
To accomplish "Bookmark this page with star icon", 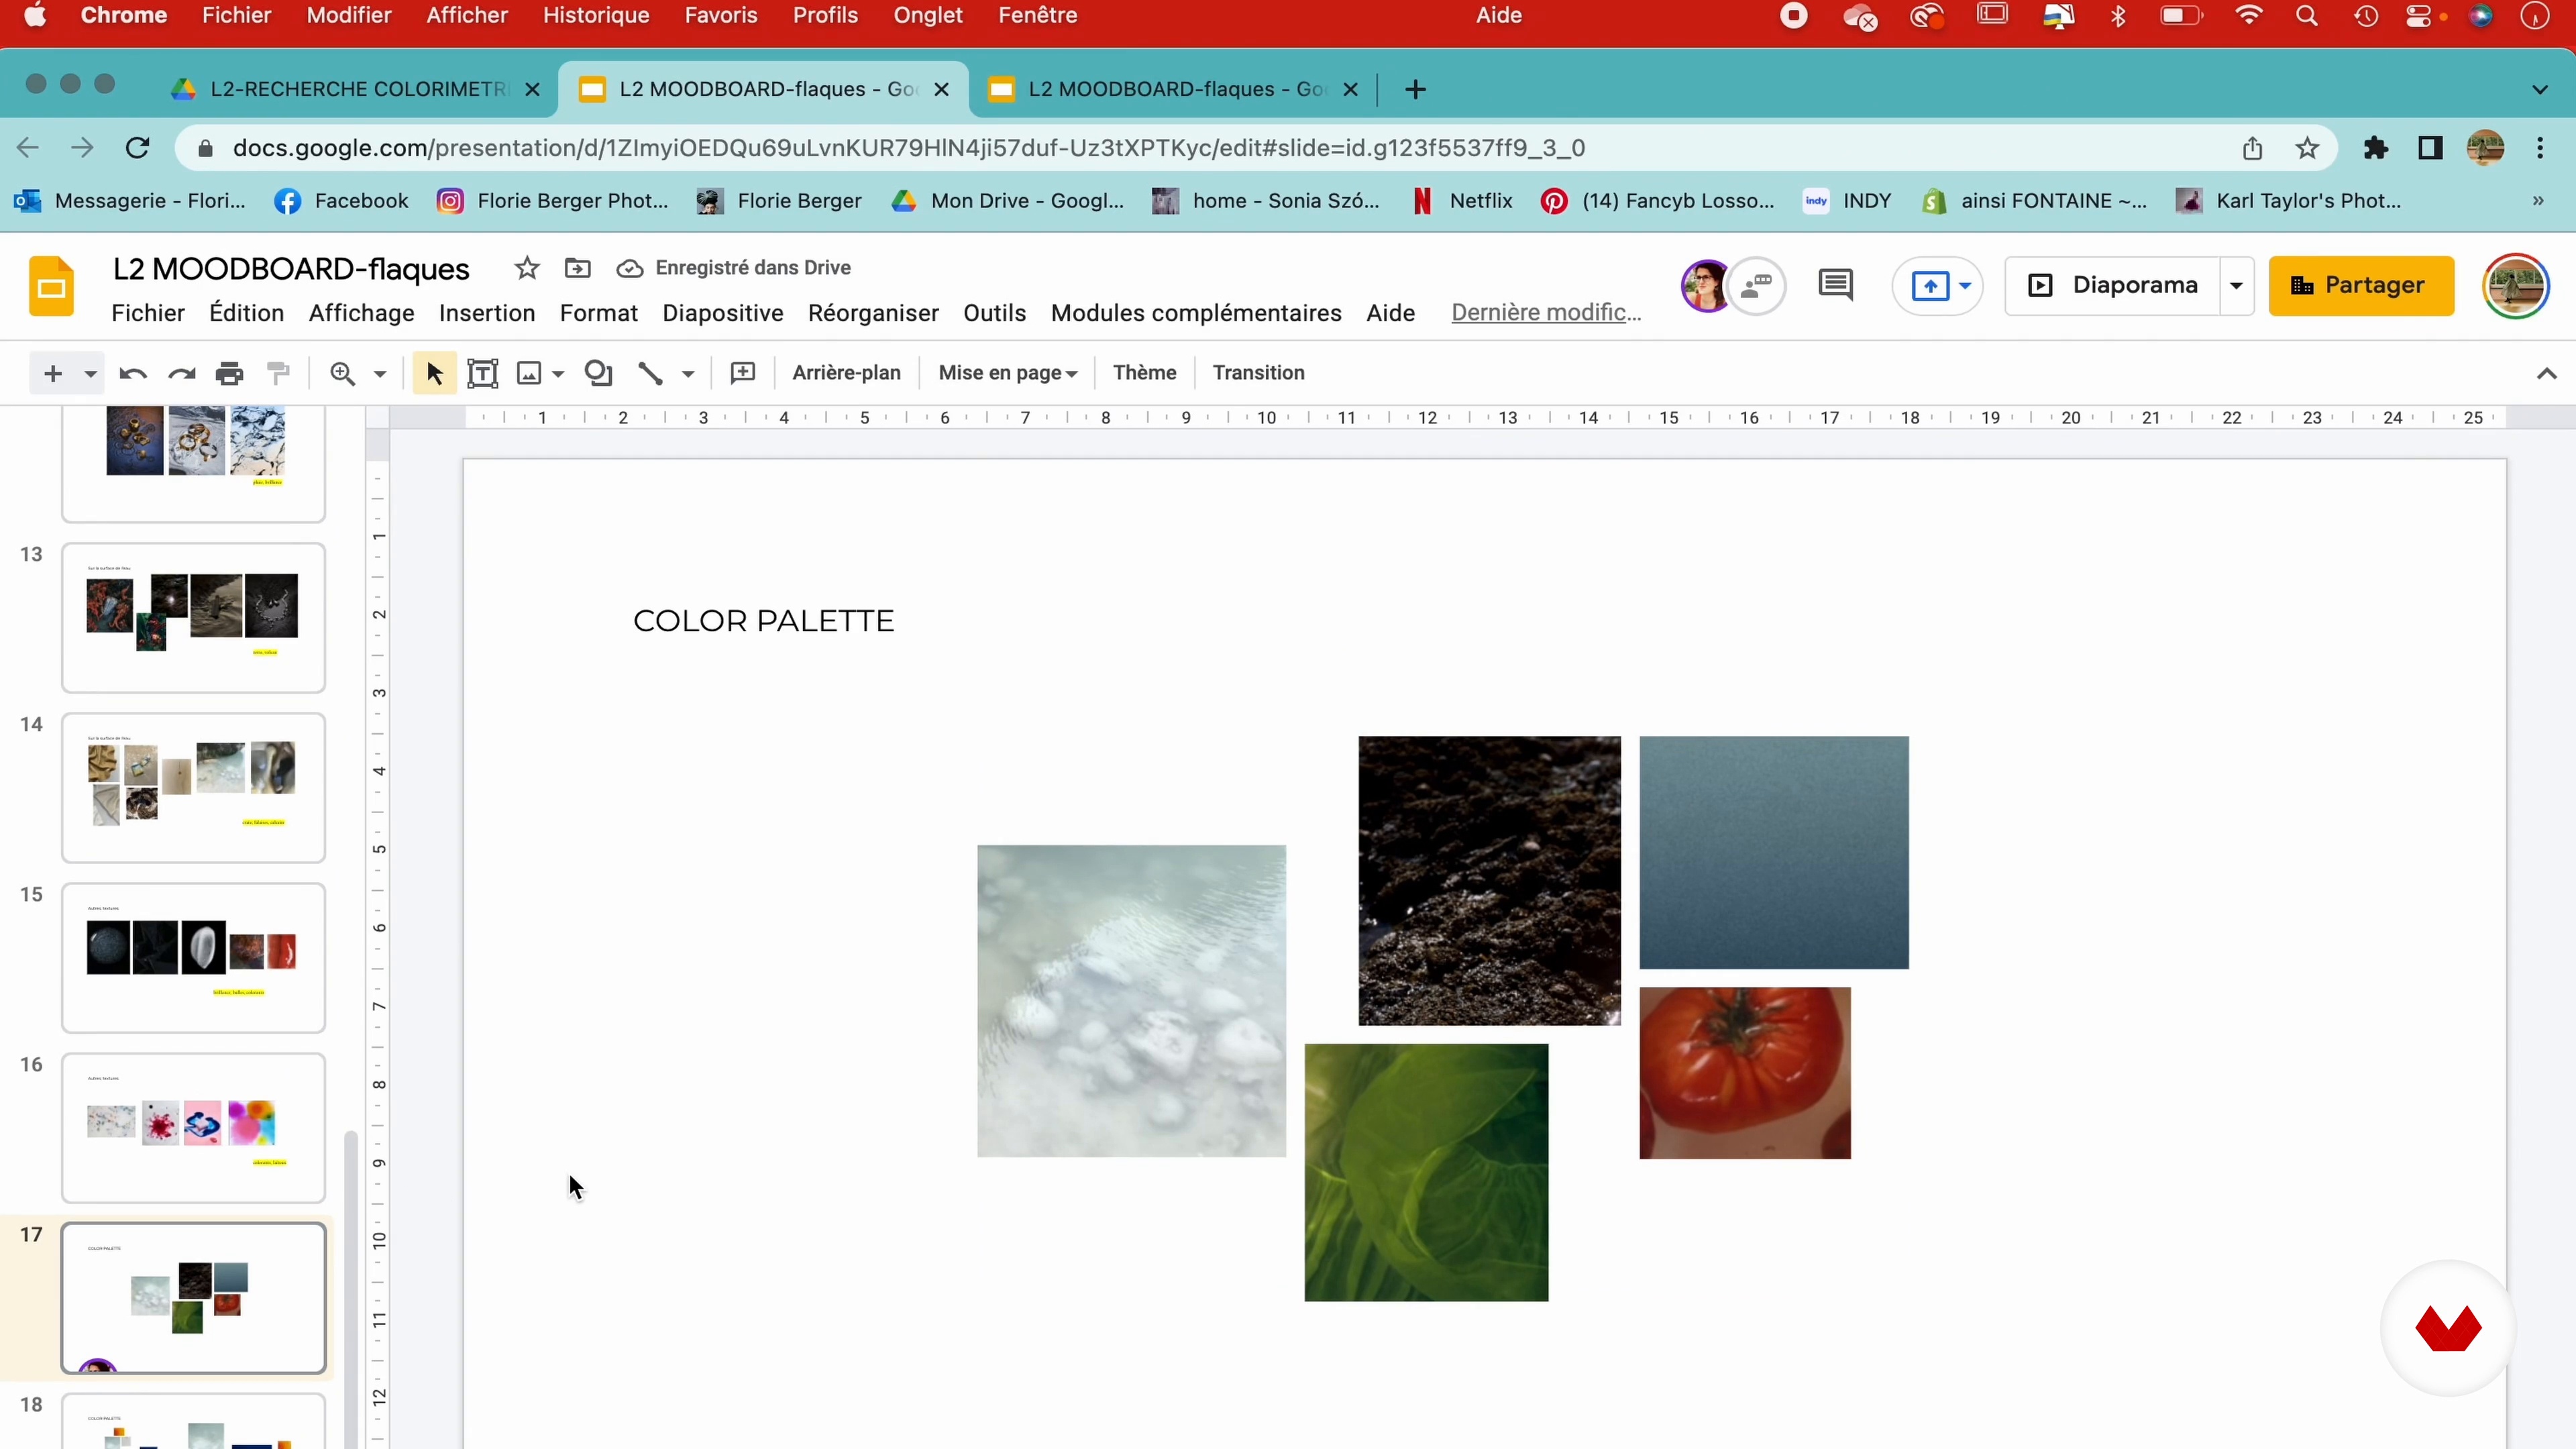I will [2307, 148].
